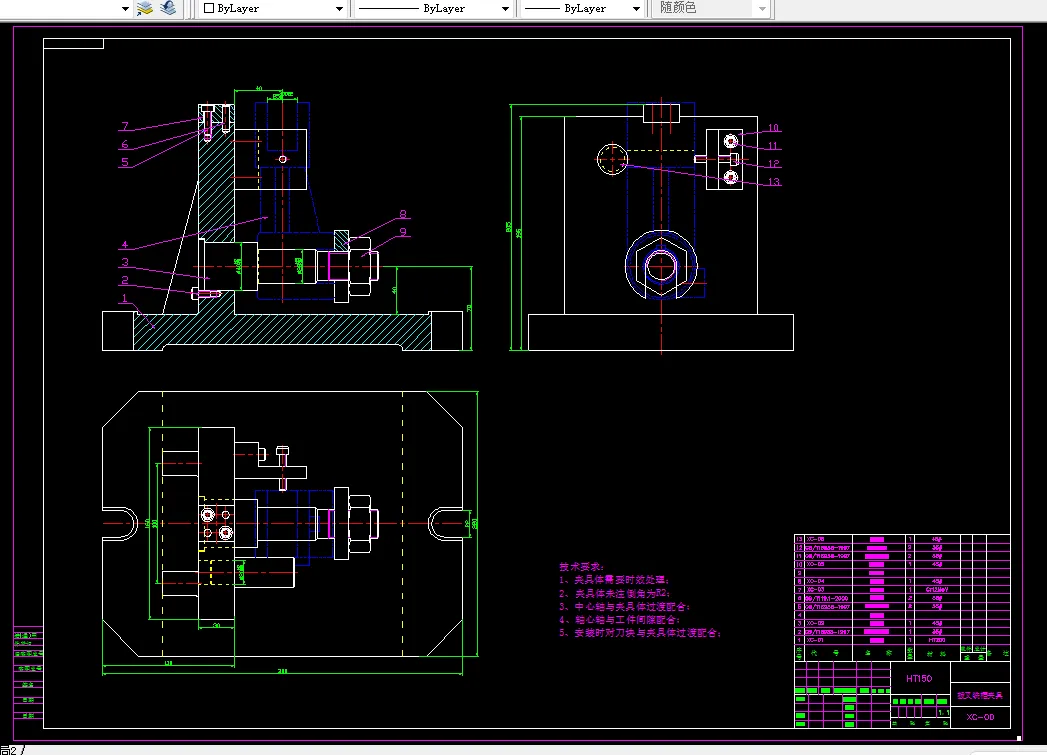Click balloon number 13 in right view
Viewport: 1047px width, 755px height.
(x=774, y=182)
